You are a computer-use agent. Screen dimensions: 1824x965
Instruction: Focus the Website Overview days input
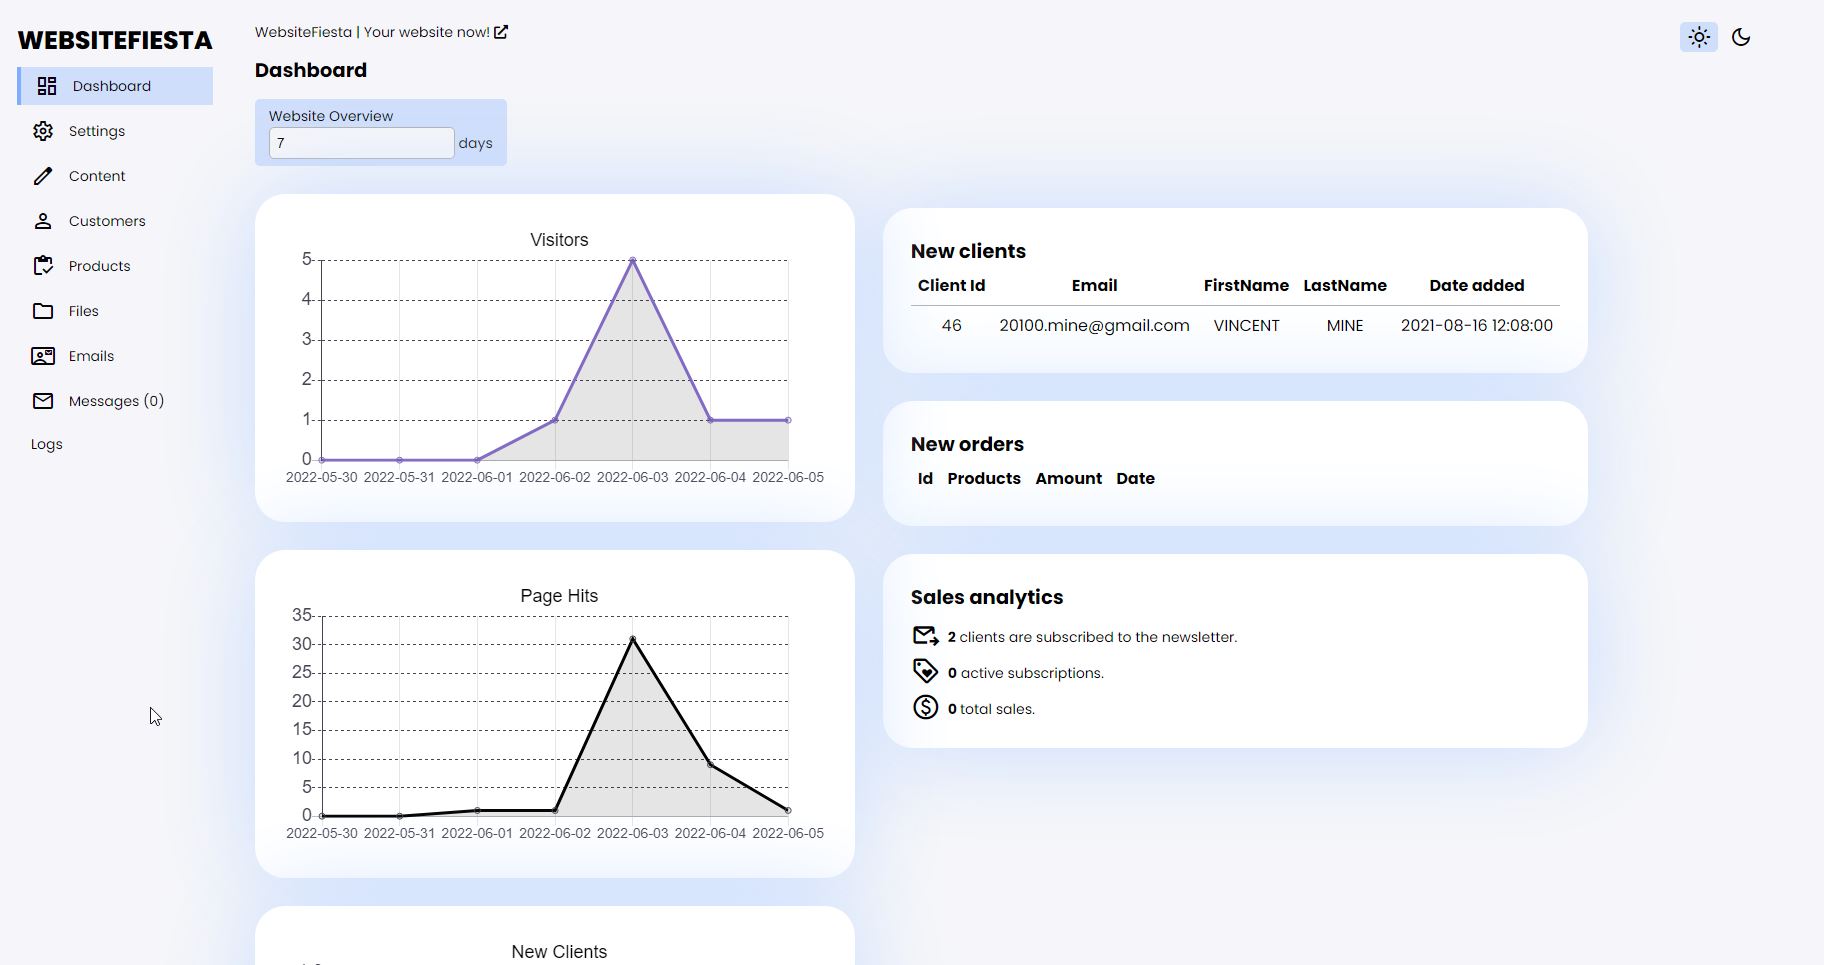click(x=361, y=143)
